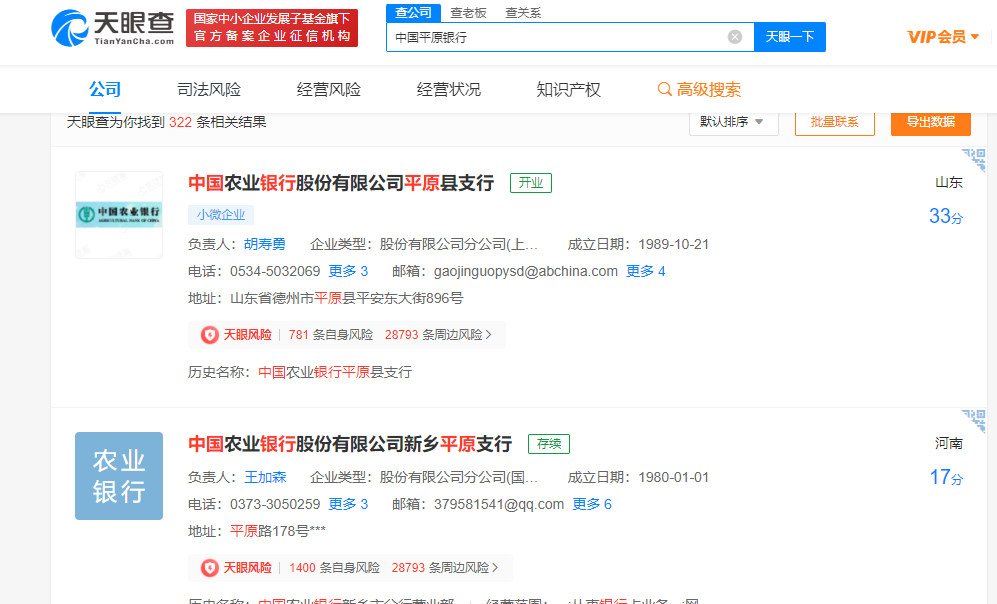This screenshot has width=997, height=604.
Task: Click the 17分 score for 新乡平原支行
Action: click(946, 477)
